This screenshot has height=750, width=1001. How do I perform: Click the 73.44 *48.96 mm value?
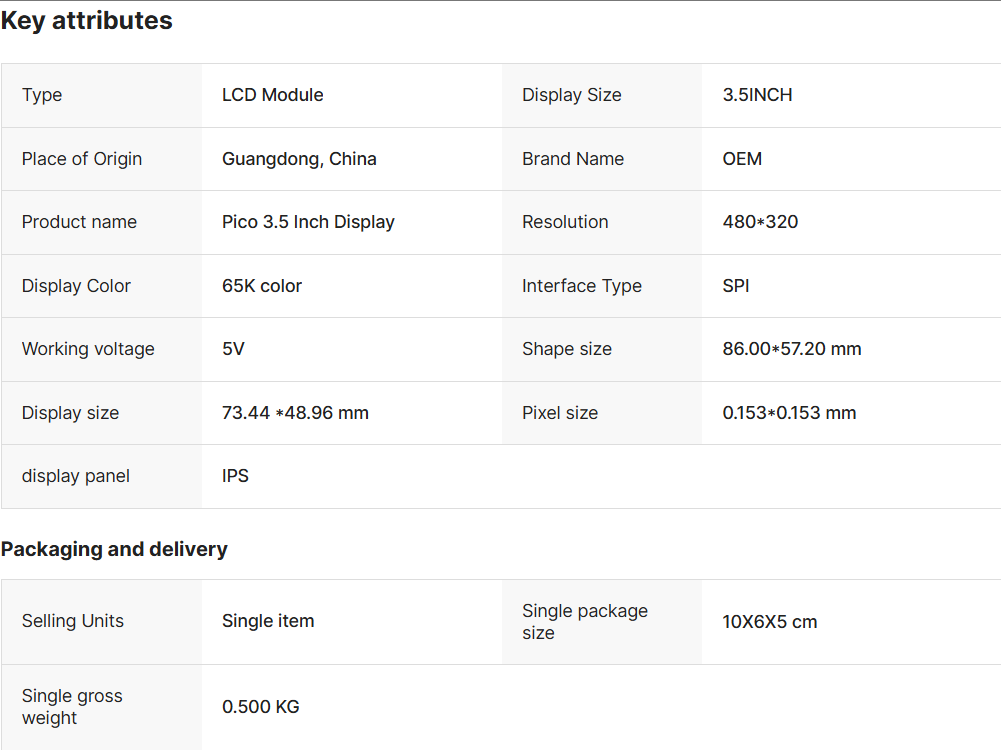coord(295,413)
